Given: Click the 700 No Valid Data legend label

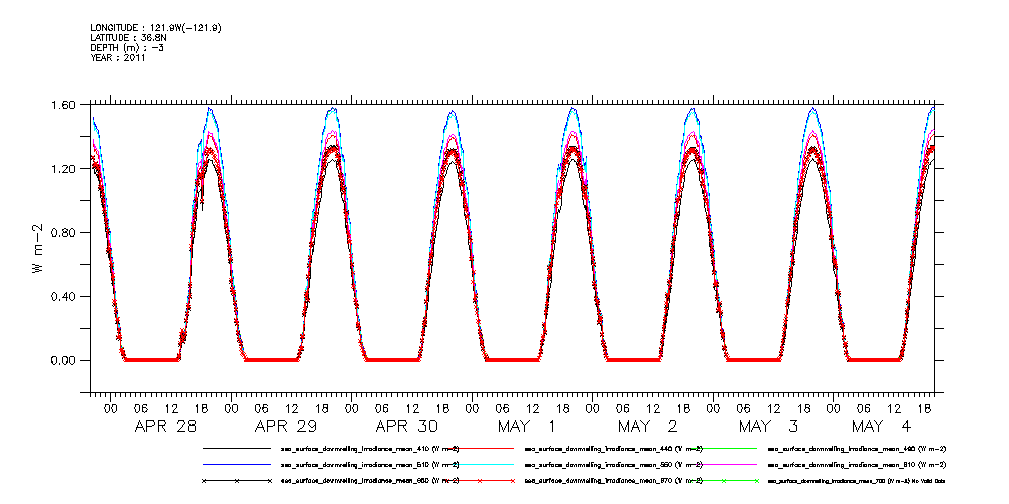Looking at the screenshot, I should 857,481.
